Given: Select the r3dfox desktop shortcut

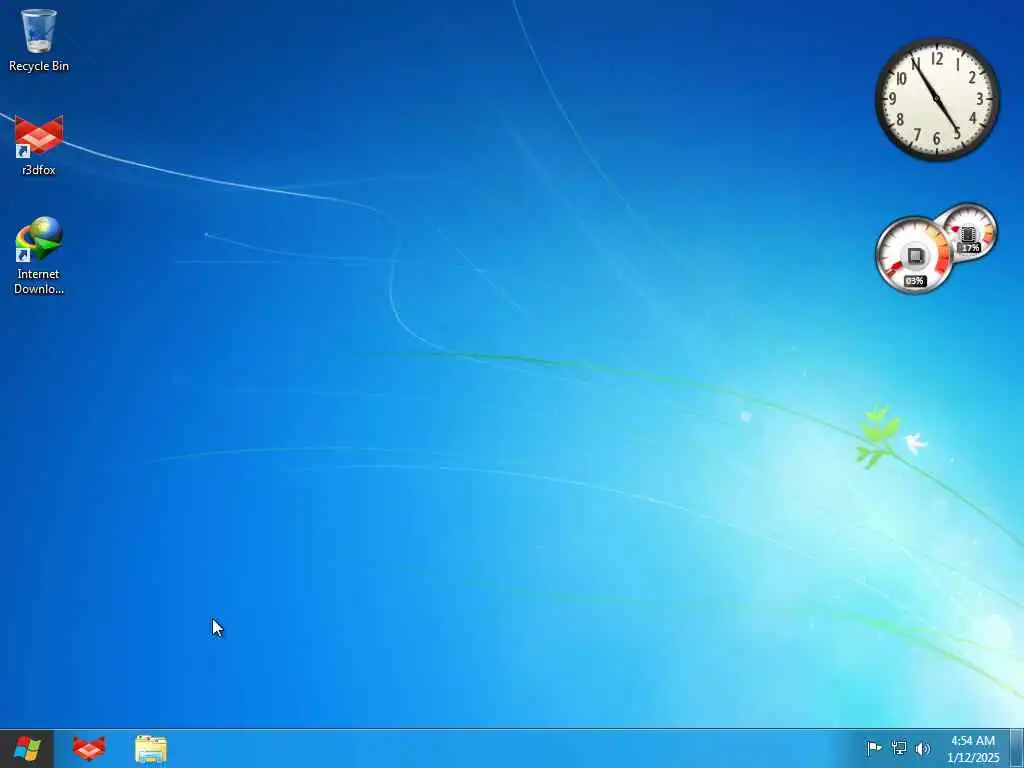Looking at the screenshot, I should pos(39,145).
